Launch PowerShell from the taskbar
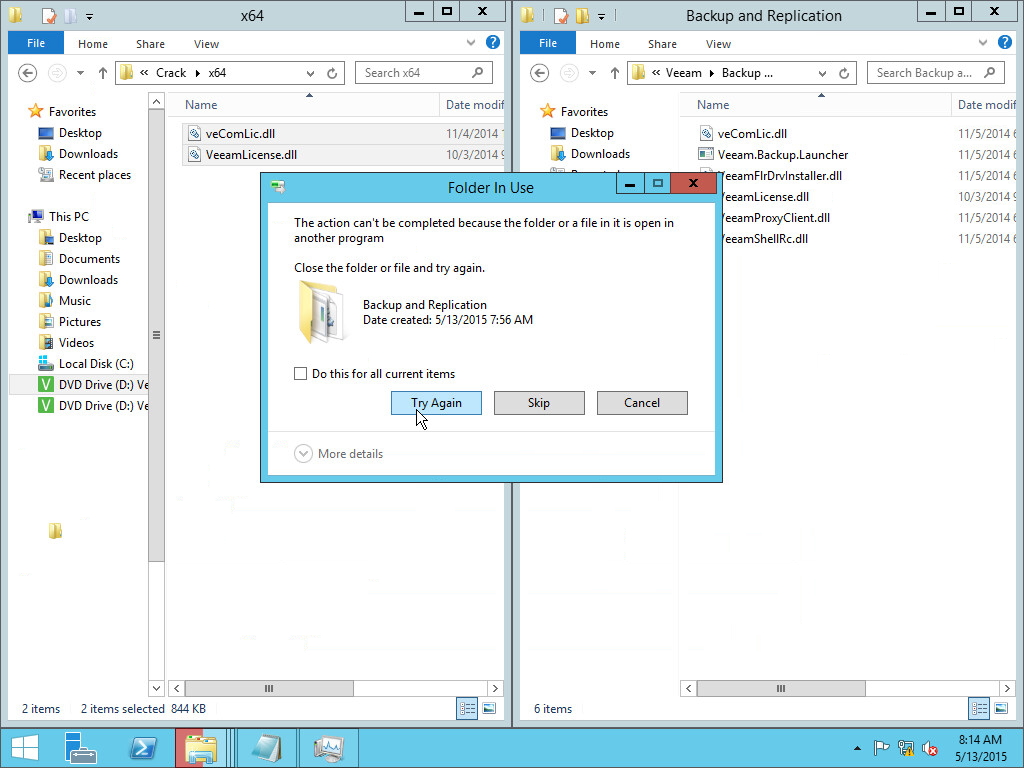Image resolution: width=1024 pixels, height=768 pixels. click(143, 748)
